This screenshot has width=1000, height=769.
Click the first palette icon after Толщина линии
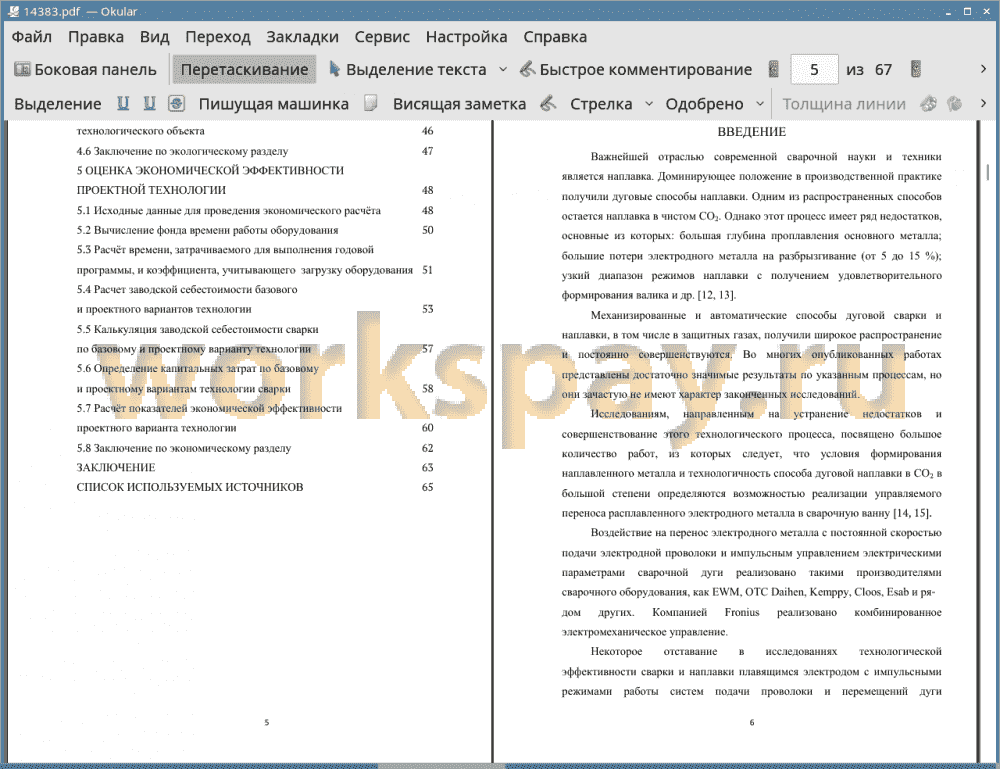(x=929, y=103)
